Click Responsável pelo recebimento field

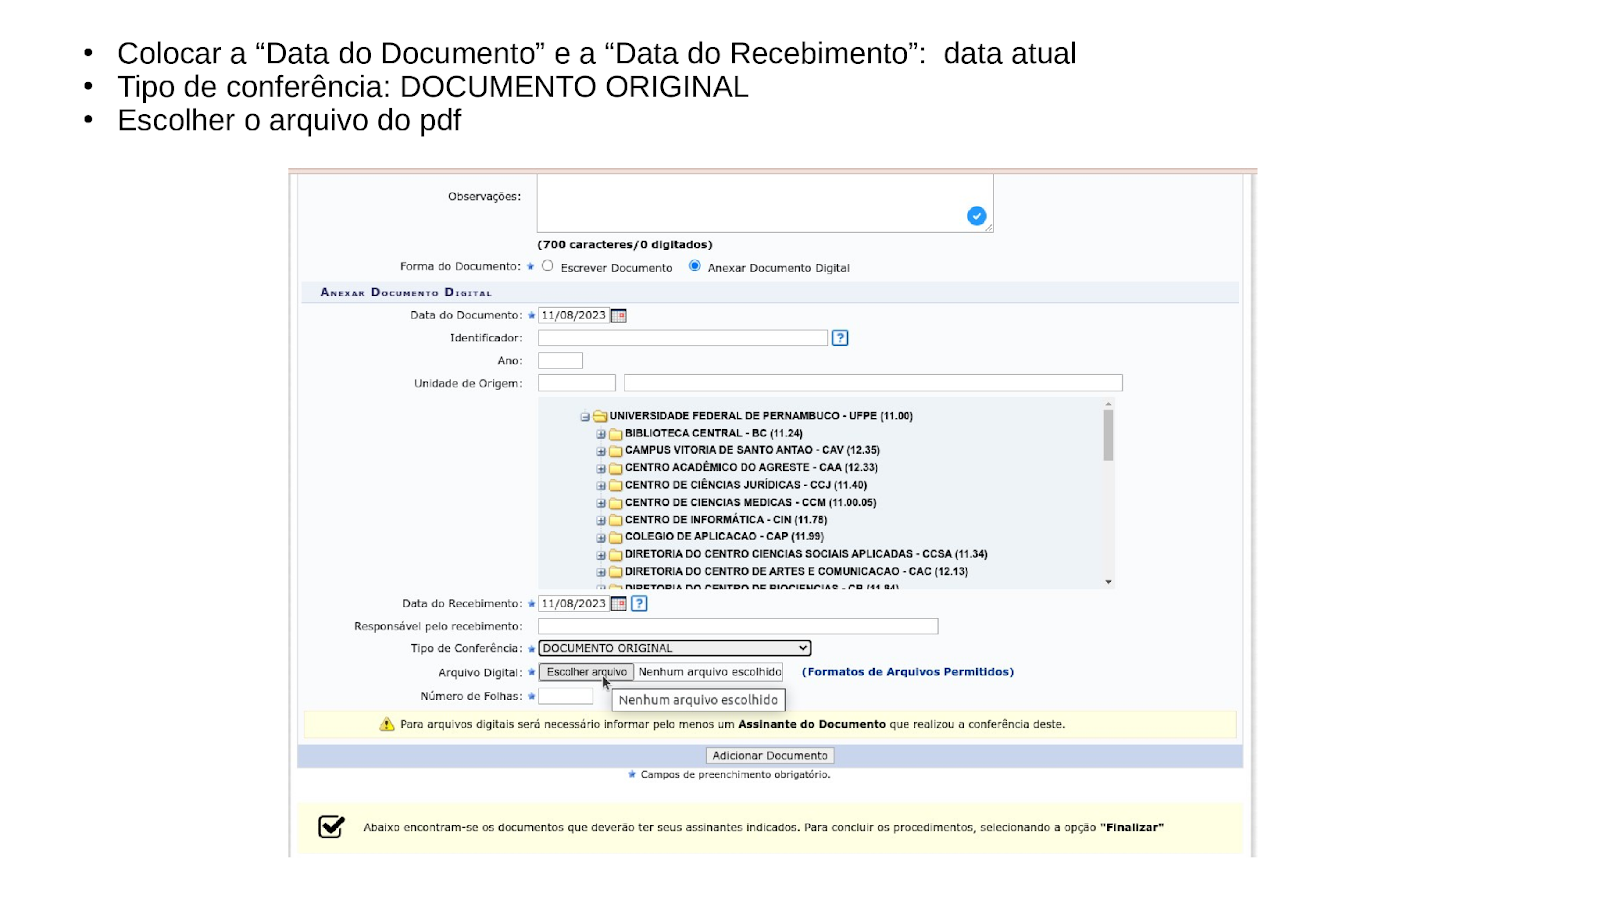(x=738, y=626)
